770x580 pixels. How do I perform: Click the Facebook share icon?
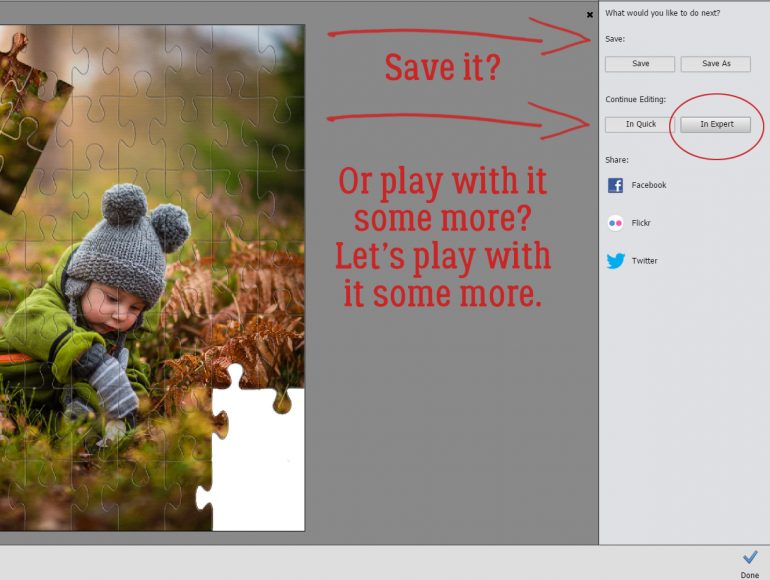pyautogui.click(x=615, y=185)
